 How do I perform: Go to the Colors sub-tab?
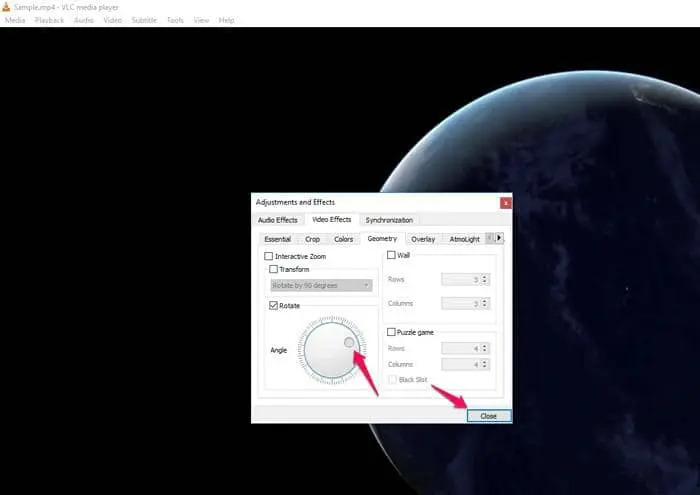tap(343, 239)
